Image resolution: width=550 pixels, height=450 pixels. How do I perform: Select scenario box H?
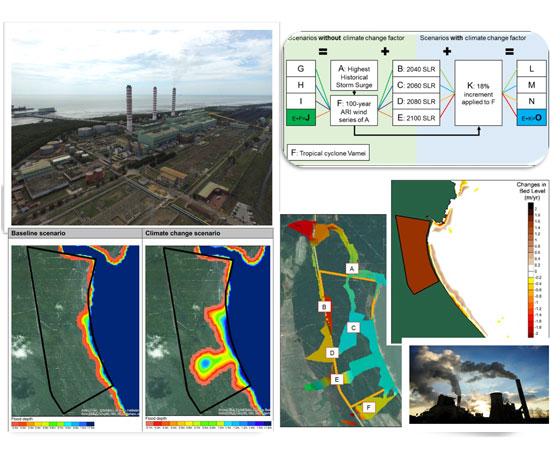[x=301, y=85]
